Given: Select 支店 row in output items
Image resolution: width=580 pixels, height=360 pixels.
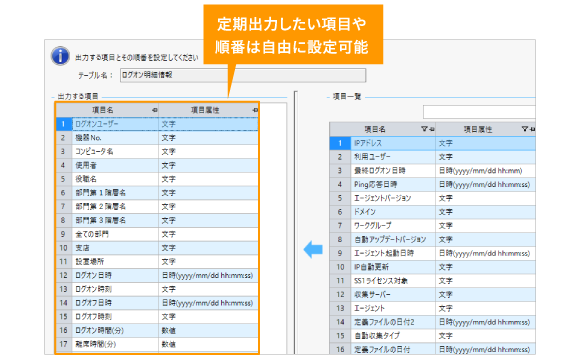Looking at the screenshot, I should [x=157, y=248].
